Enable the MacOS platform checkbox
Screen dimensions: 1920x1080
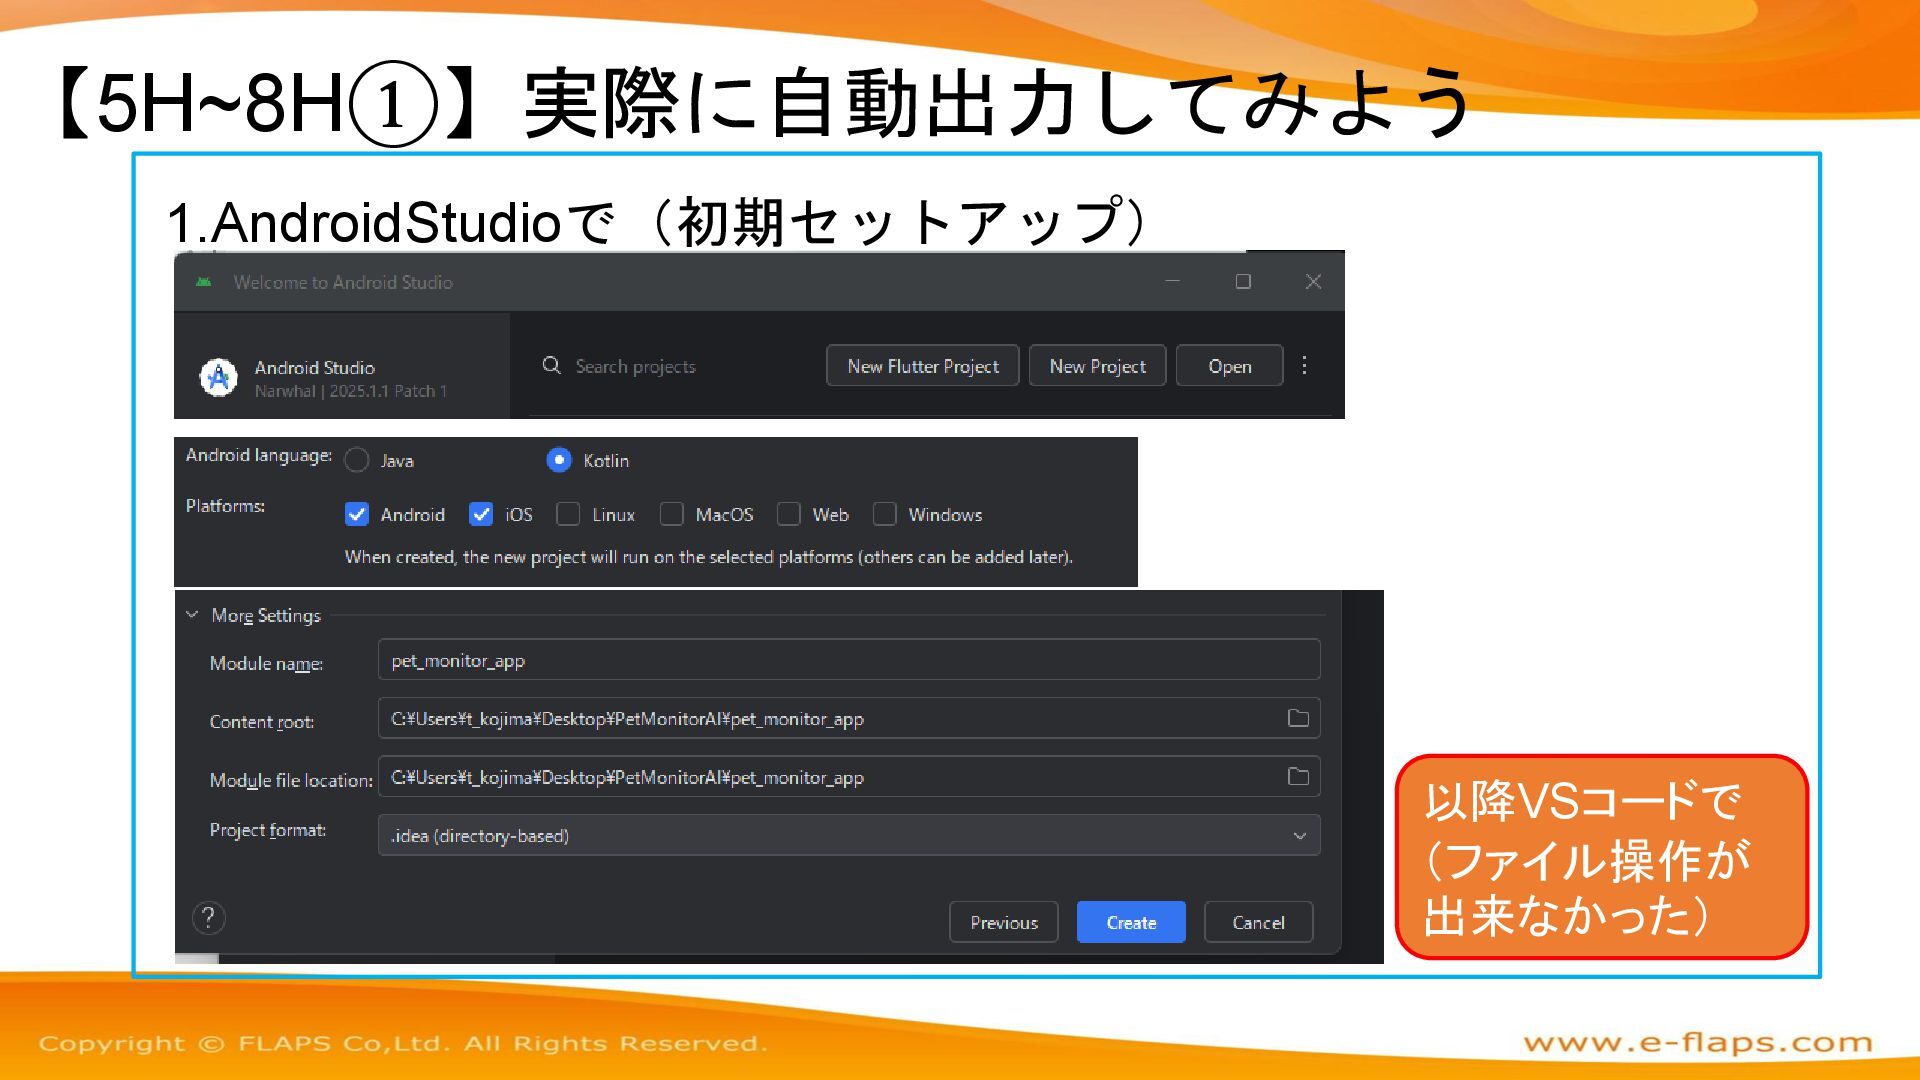[672, 514]
